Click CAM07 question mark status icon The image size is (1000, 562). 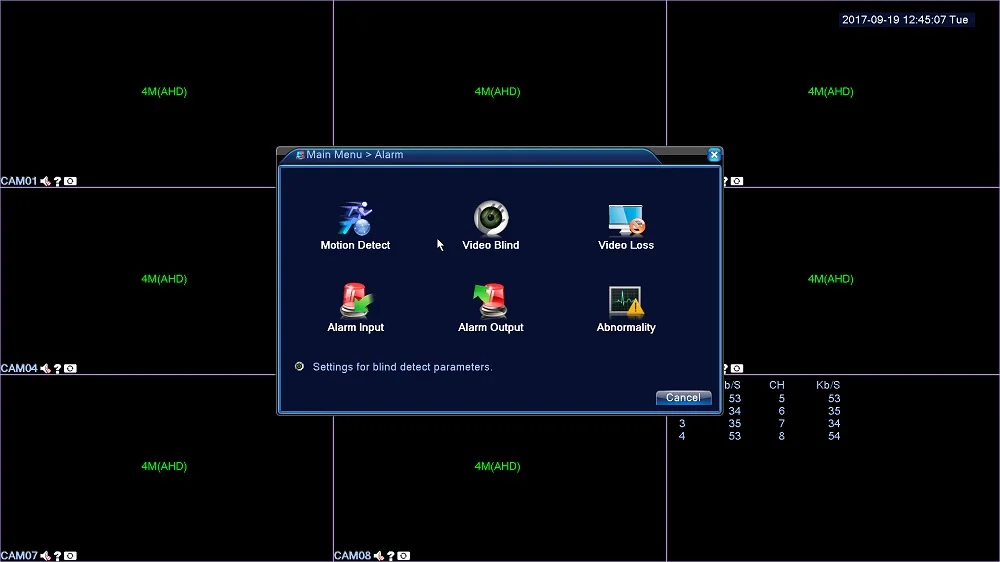pos(57,556)
